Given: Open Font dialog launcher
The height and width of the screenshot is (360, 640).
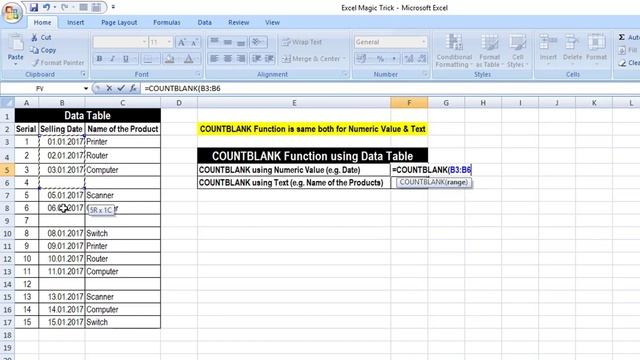Looking at the screenshot, I should (x=198, y=74).
